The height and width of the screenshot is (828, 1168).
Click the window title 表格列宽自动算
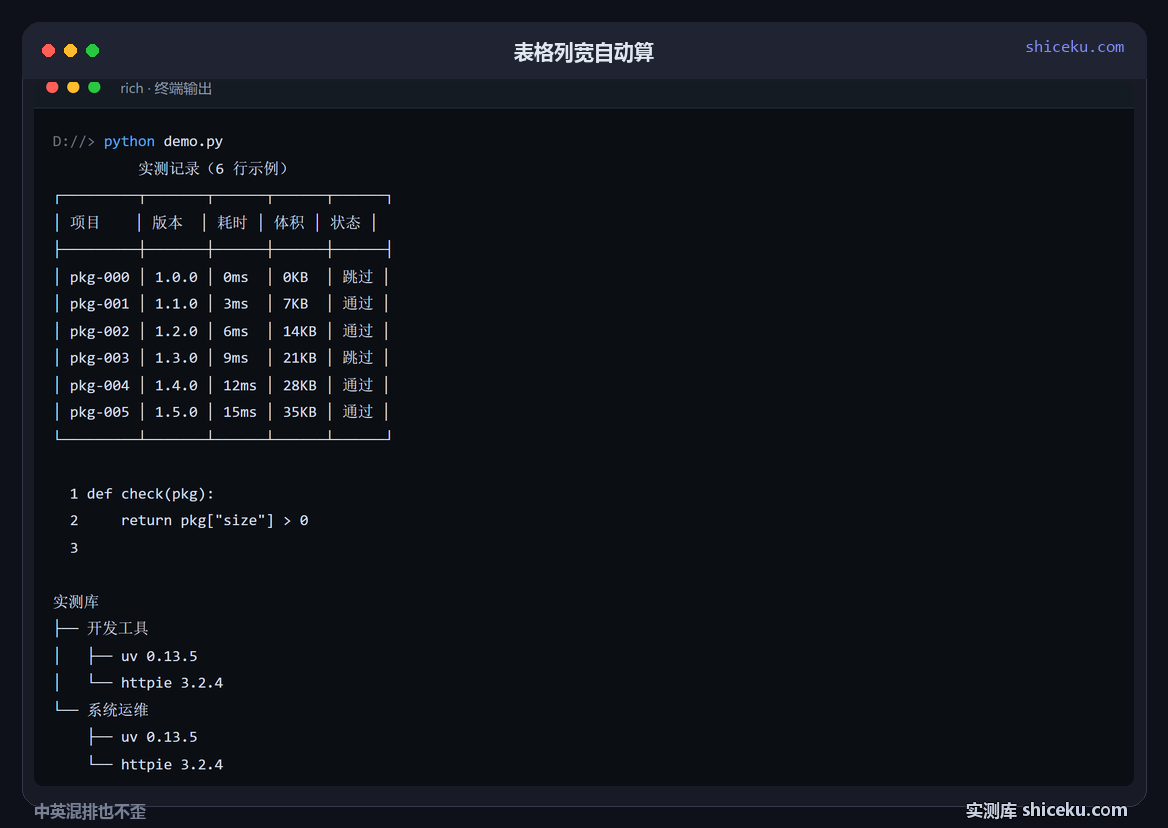click(x=584, y=52)
